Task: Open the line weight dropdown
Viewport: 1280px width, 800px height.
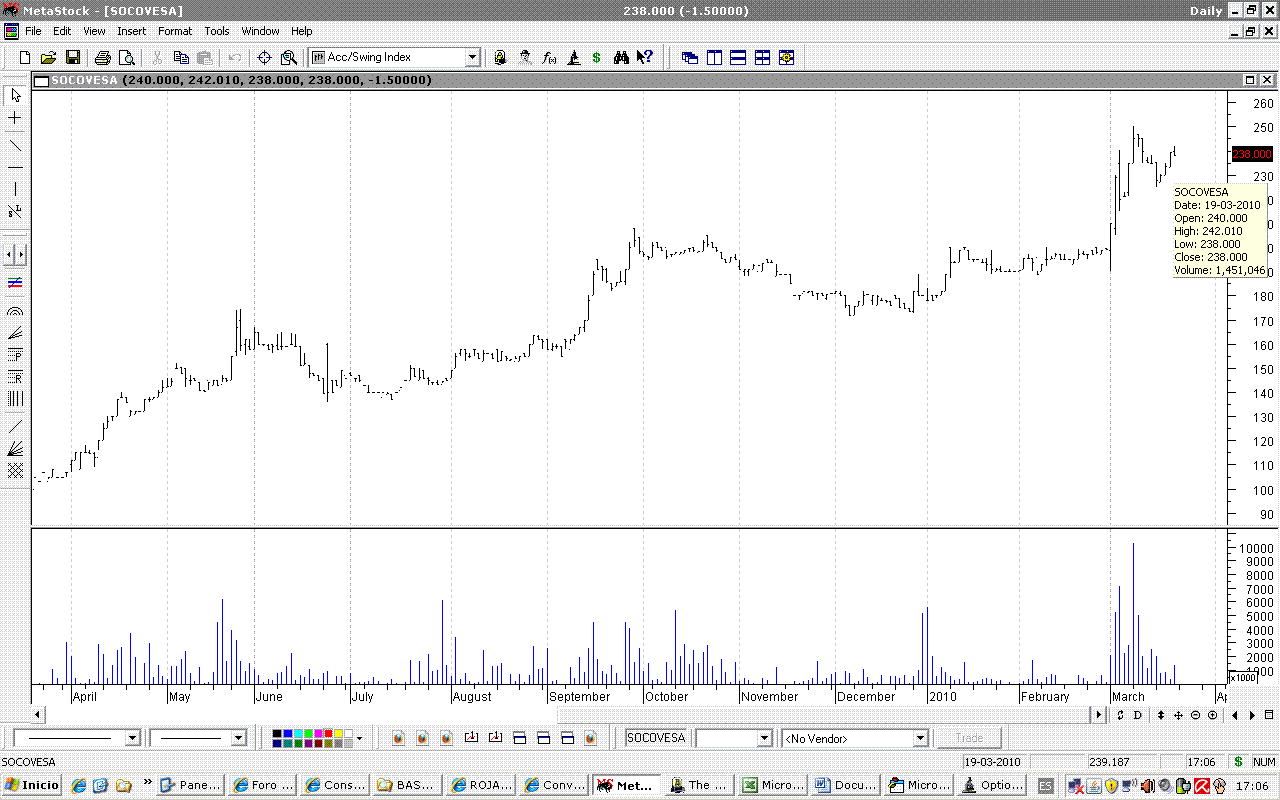Action: pyautogui.click(x=238, y=738)
